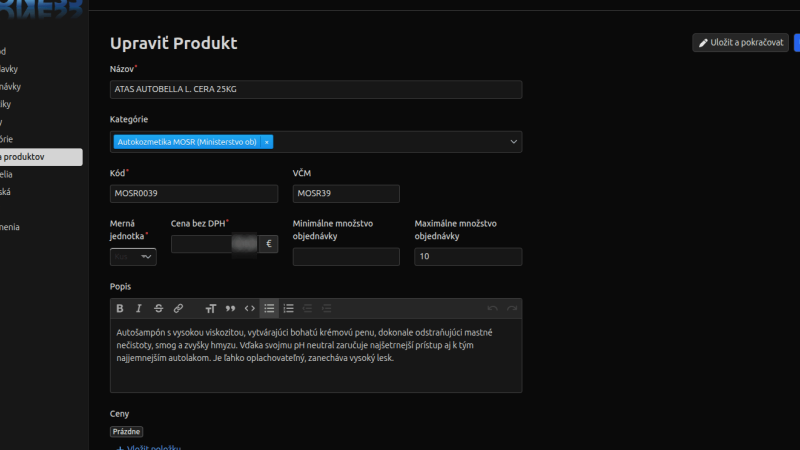Click the Prázdne badge under Ceny
Viewport: 800px width, 450px height.
pyautogui.click(x=126, y=432)
